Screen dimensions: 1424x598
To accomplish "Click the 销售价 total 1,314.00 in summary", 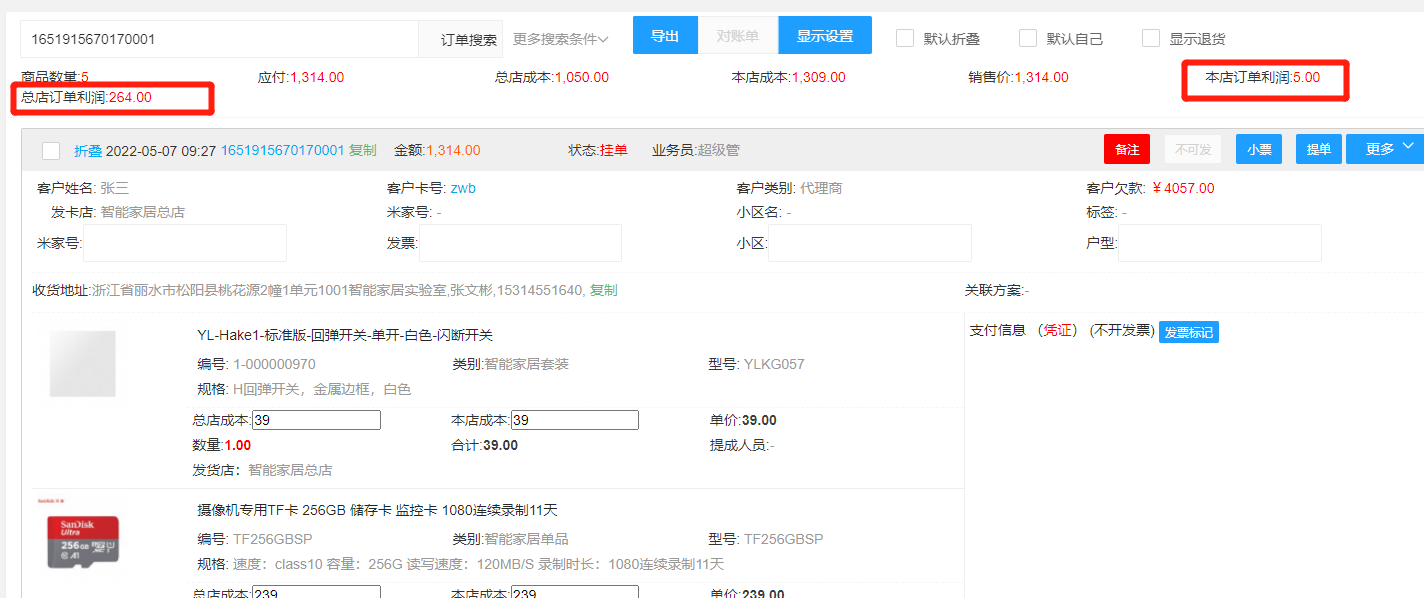I will click(x=1041, y=77).
